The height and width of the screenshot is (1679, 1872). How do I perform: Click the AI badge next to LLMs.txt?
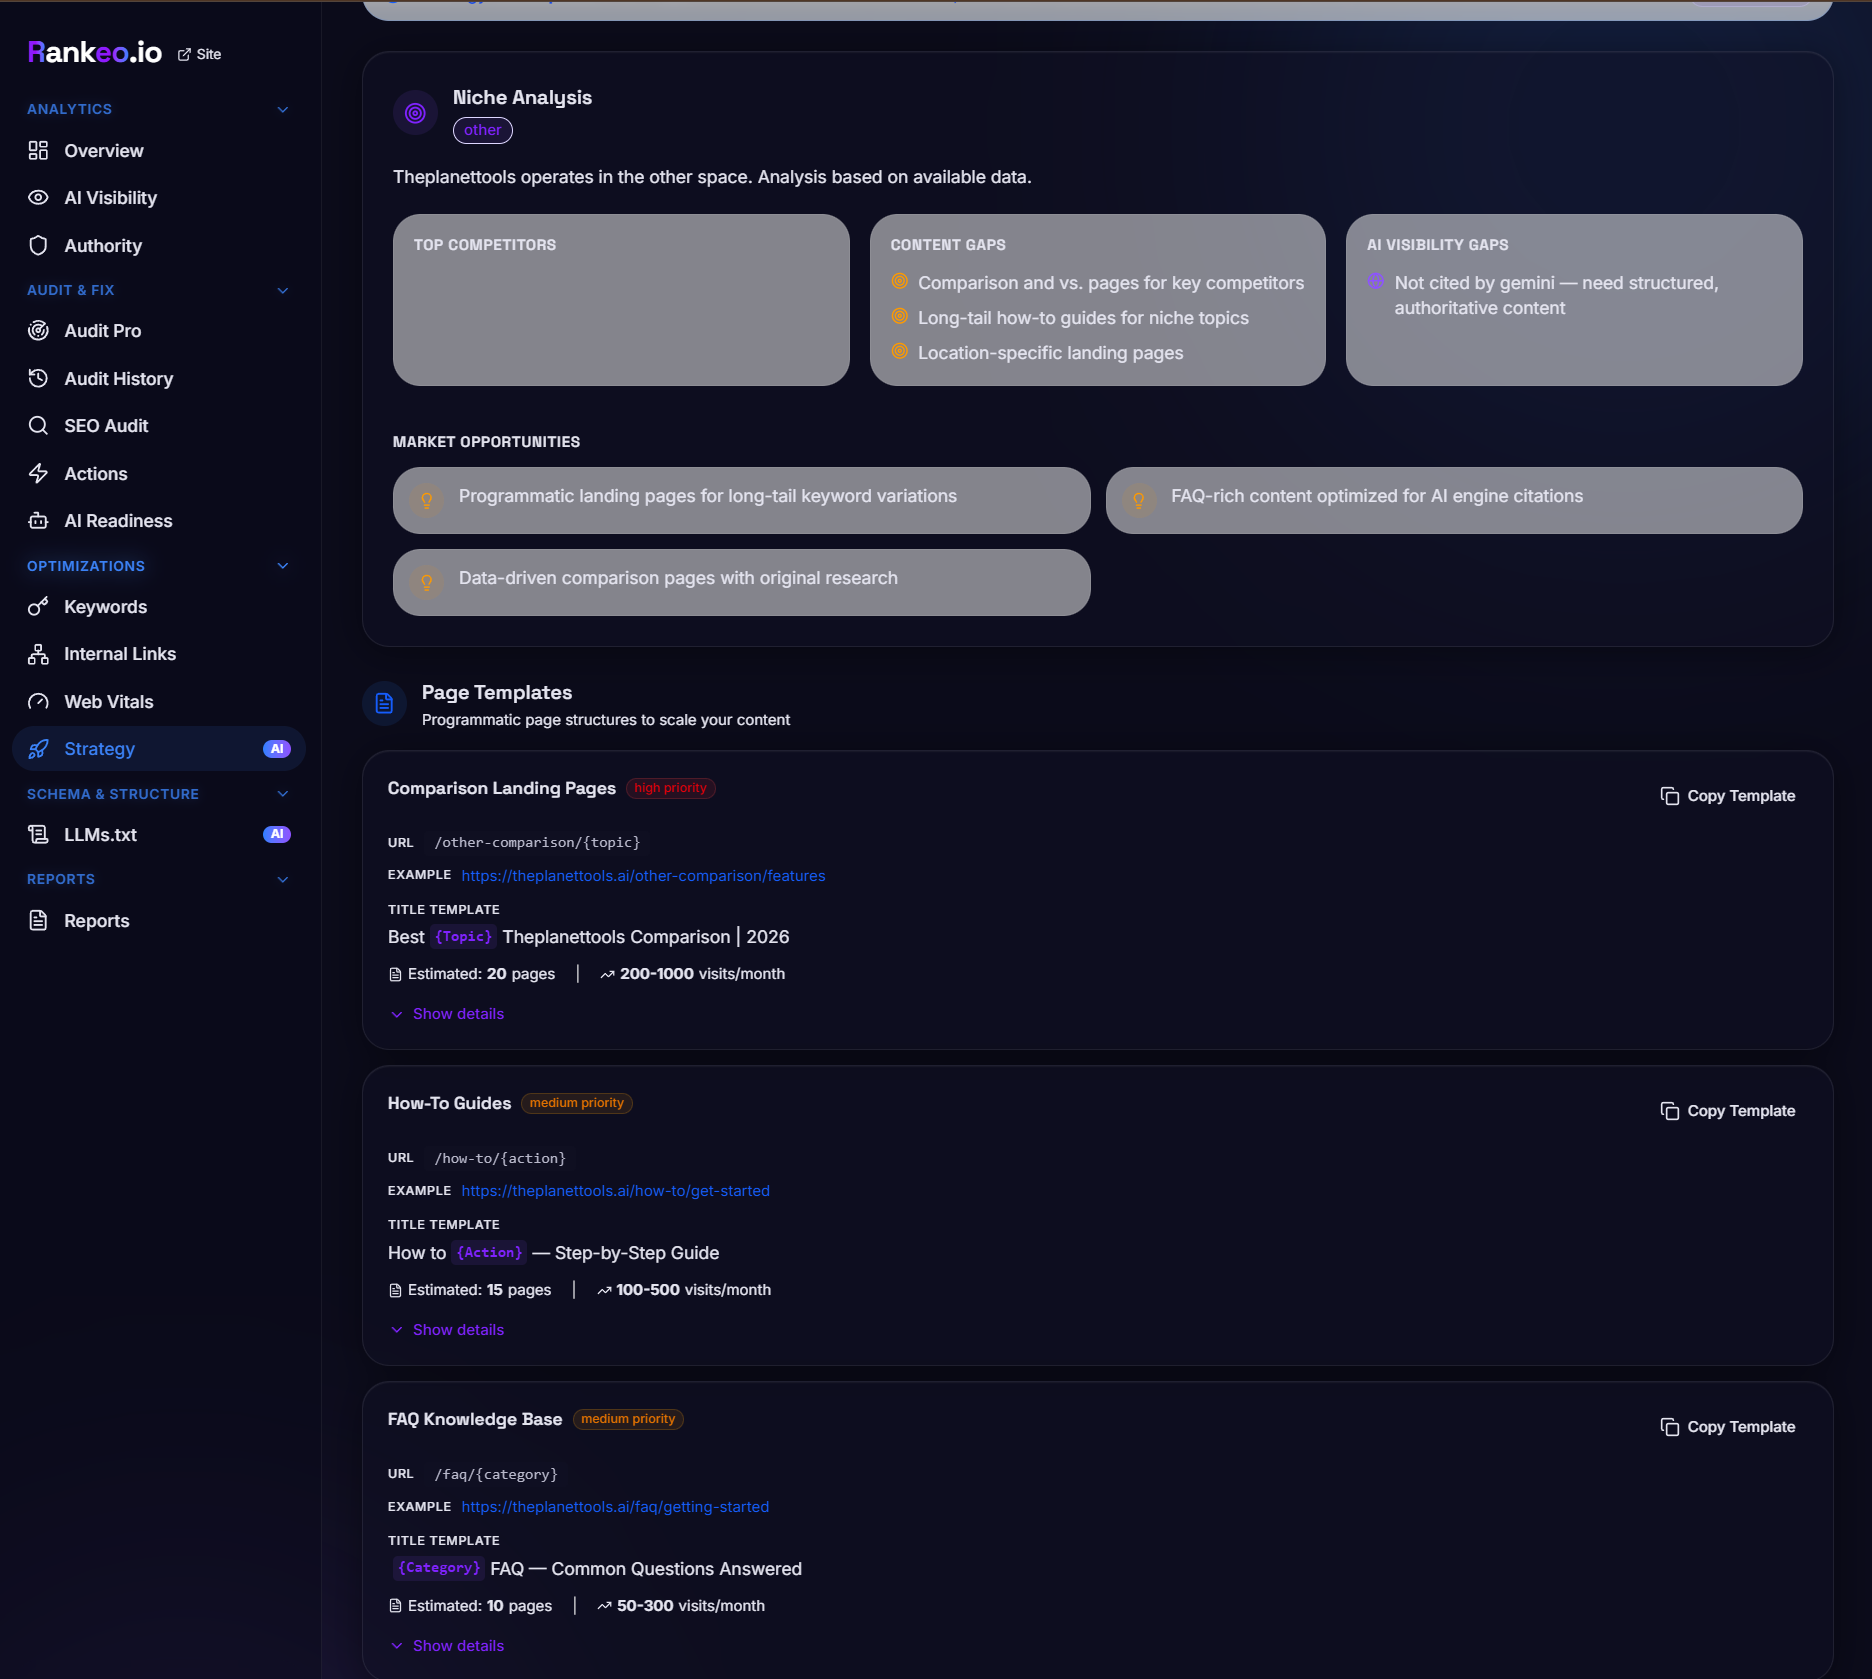pos(277,834)
